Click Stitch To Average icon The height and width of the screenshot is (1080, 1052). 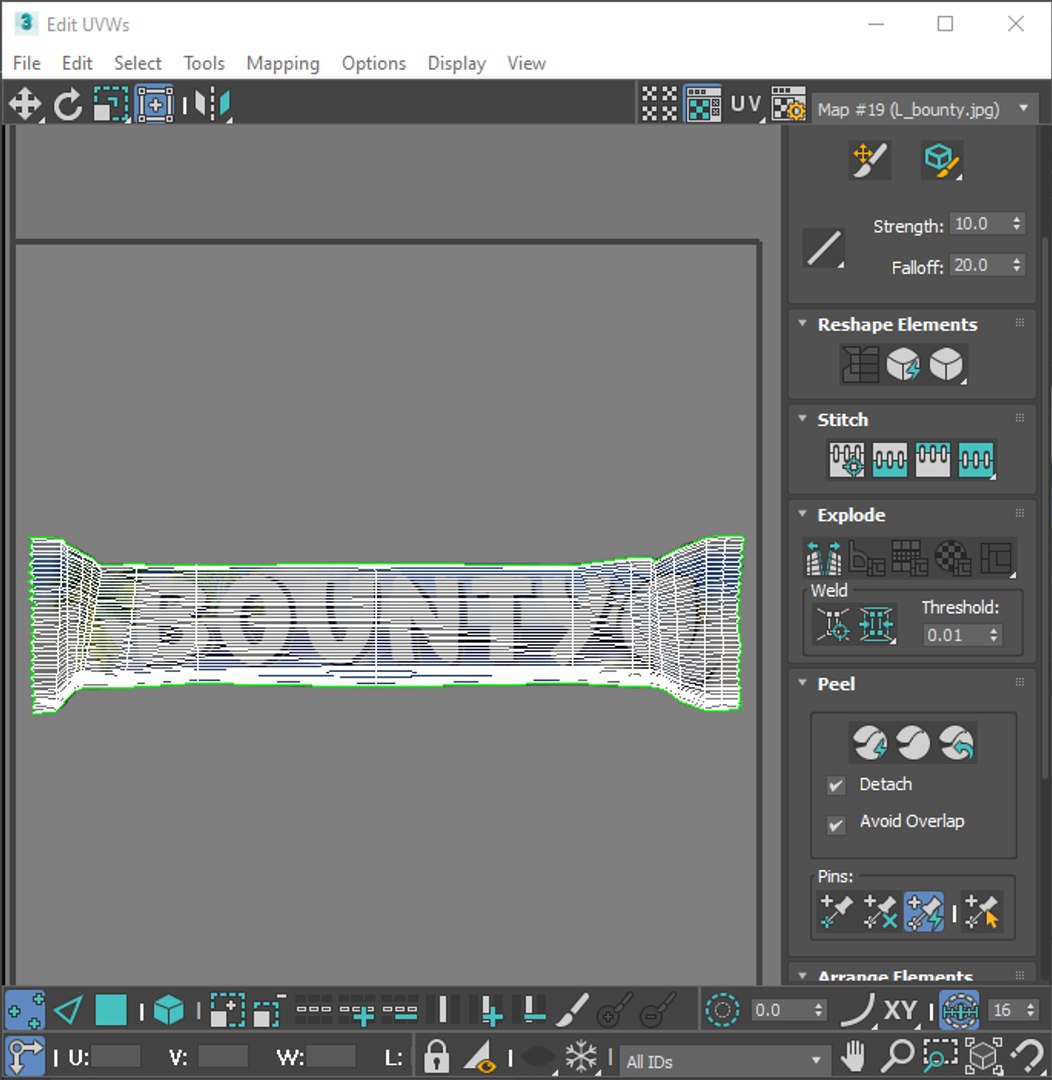pyautogui.click(x=889, y=459)
